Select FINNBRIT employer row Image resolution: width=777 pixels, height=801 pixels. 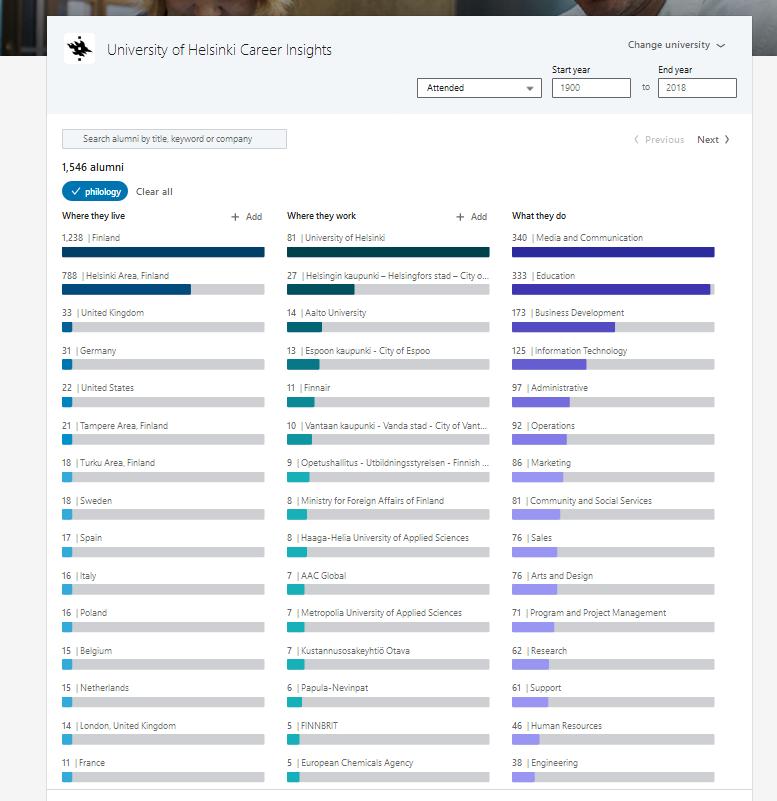[388, 733]
